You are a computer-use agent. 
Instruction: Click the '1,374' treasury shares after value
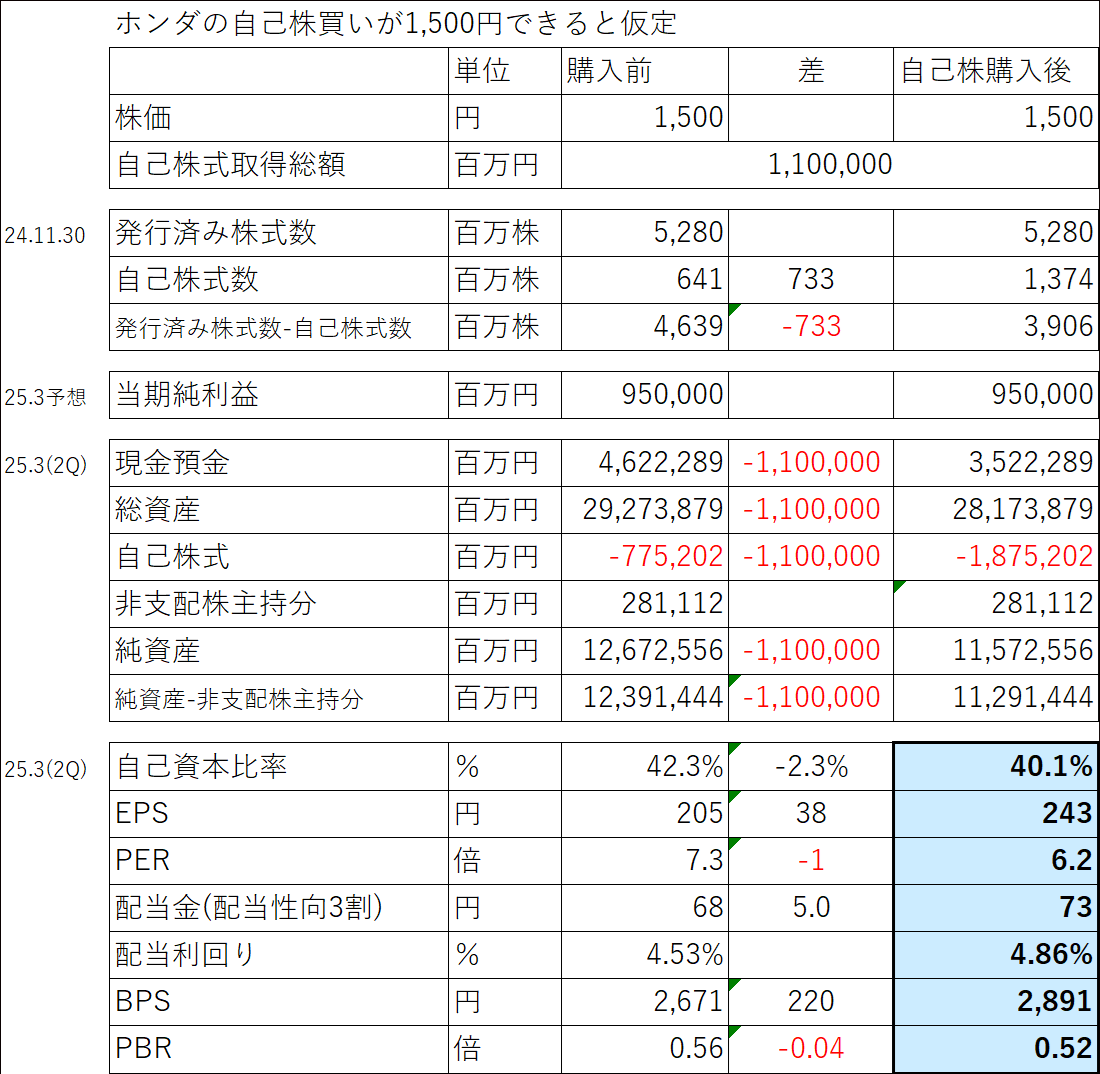(1058, 279)
